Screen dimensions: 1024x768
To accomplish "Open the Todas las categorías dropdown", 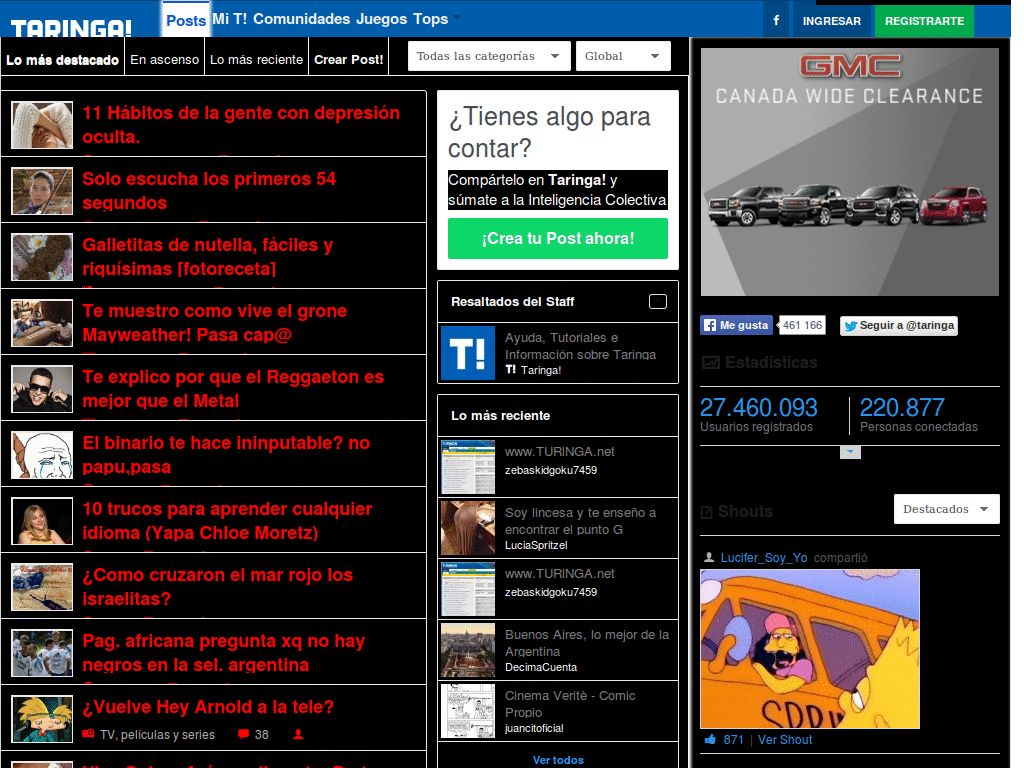I will [488, 56].
